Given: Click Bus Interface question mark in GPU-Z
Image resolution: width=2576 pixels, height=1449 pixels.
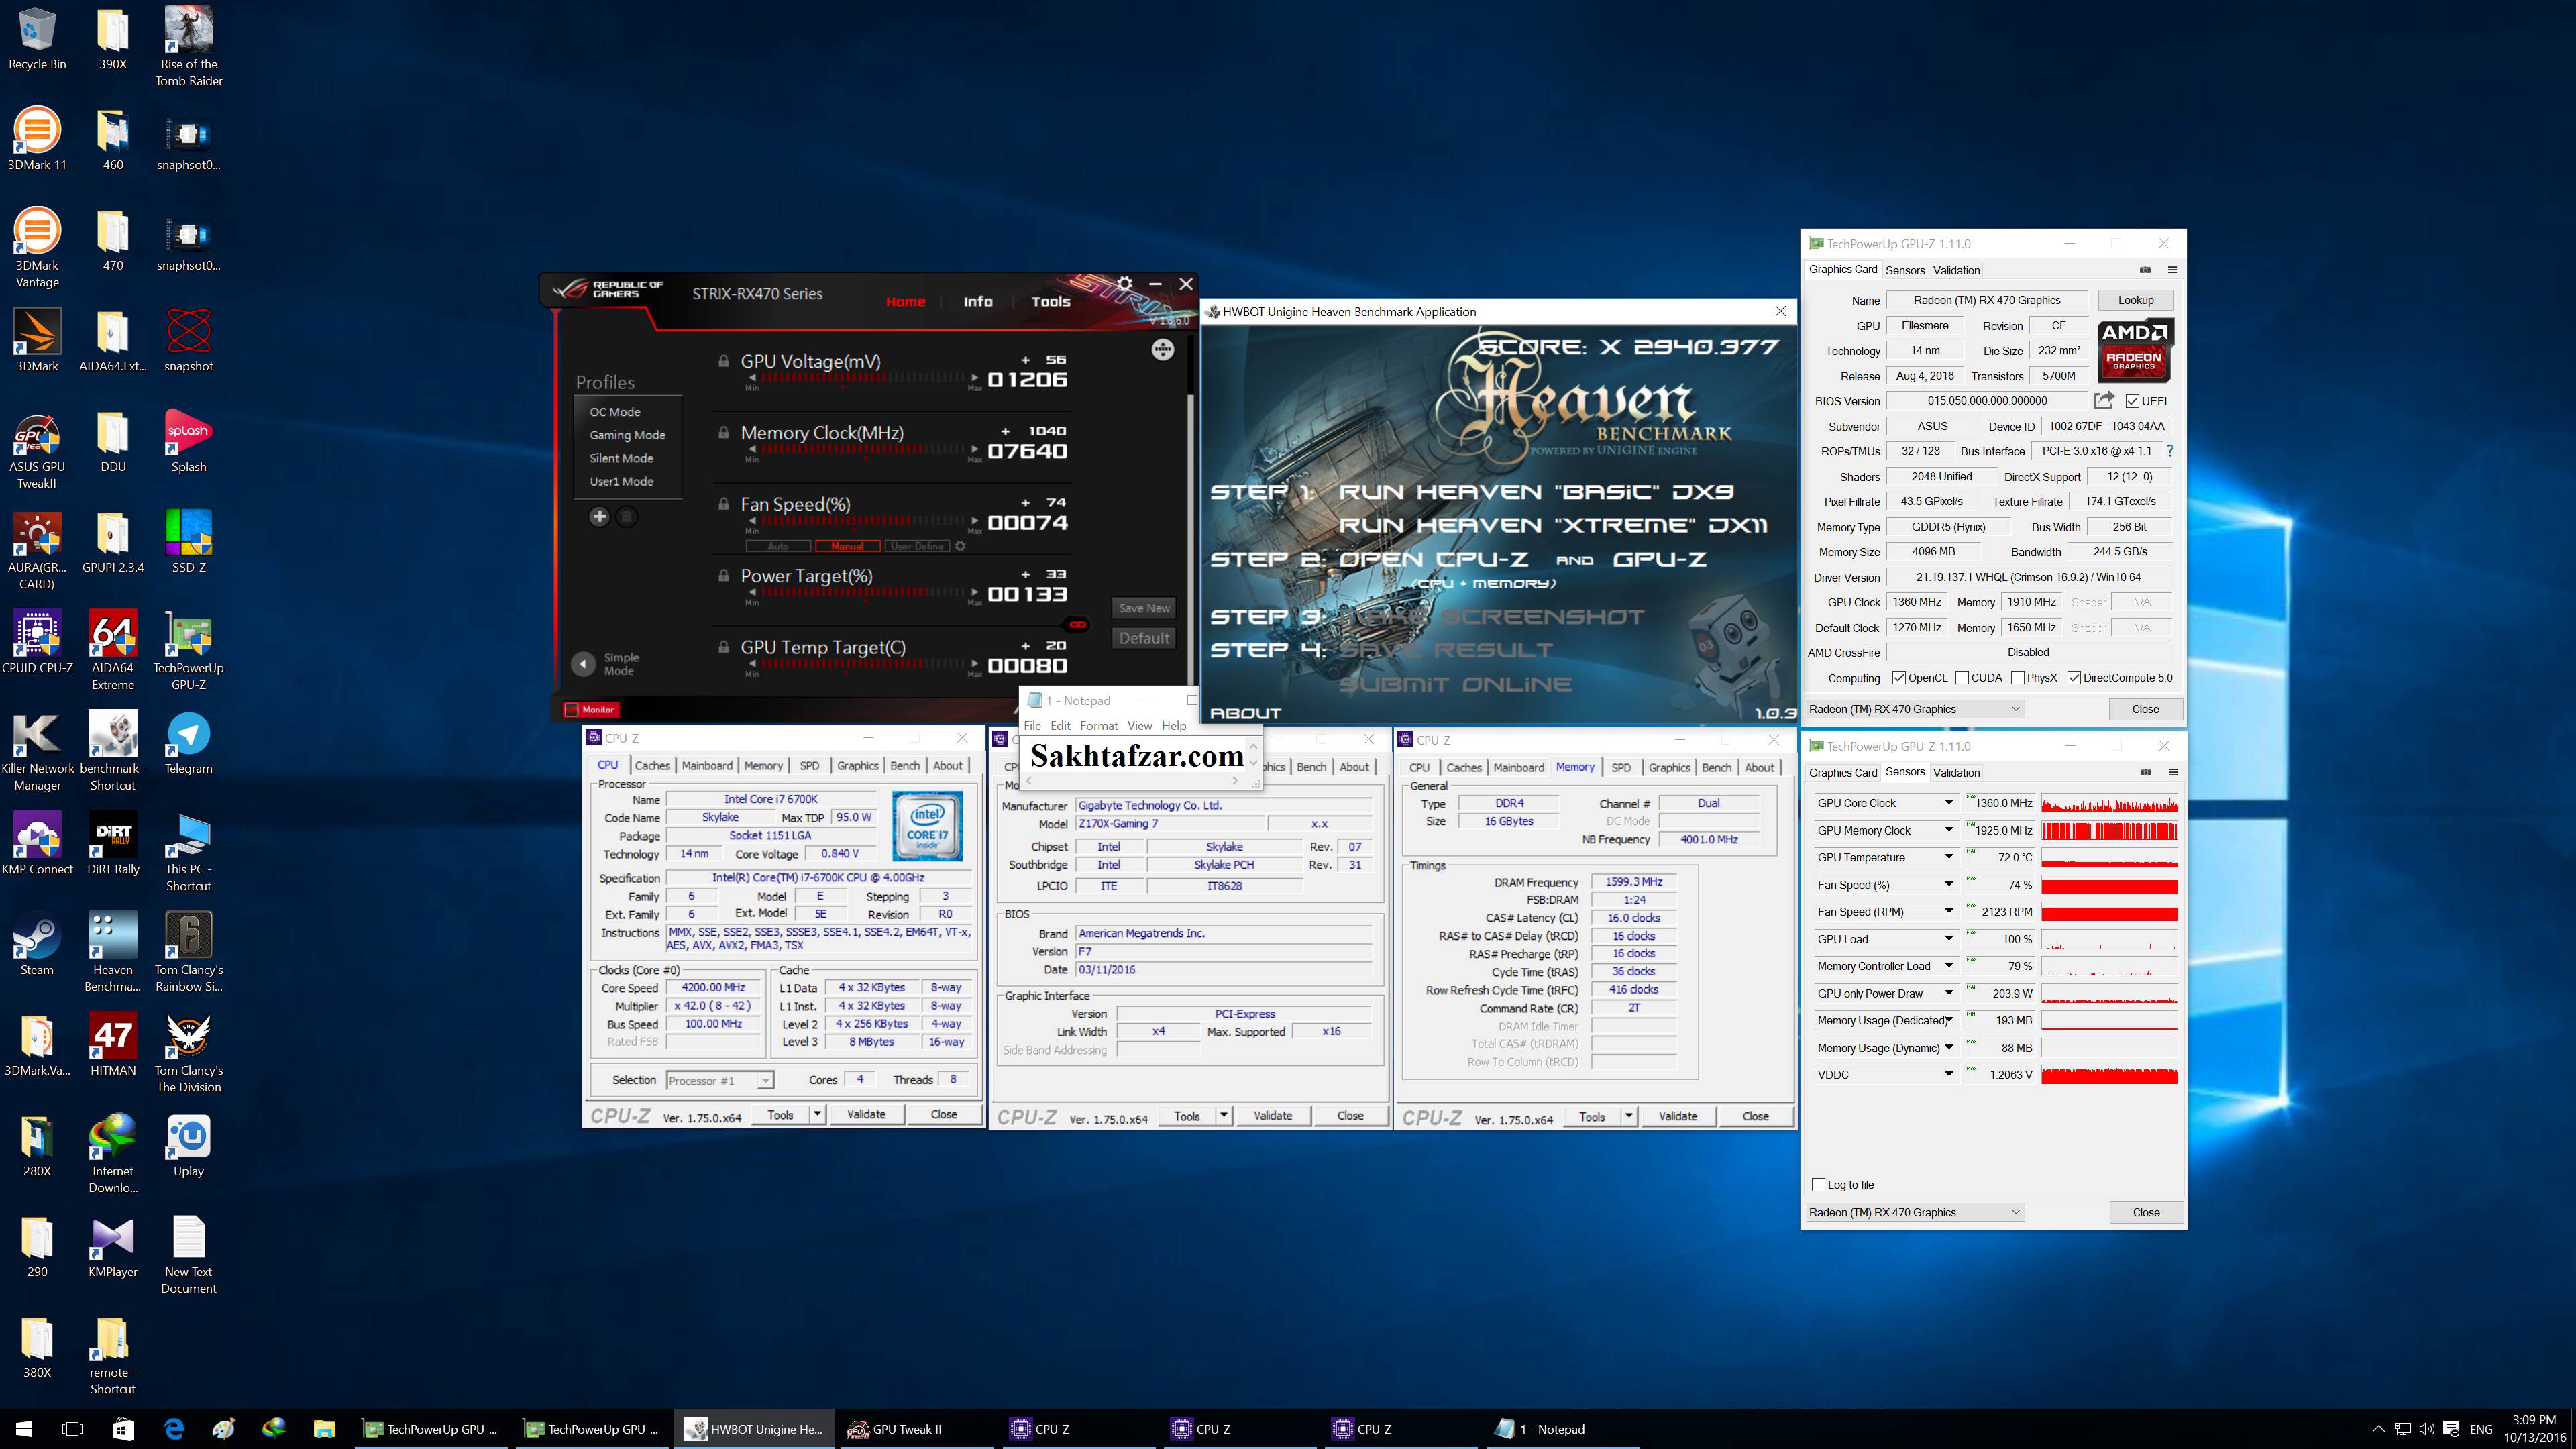Looking at the screenshot, I should click(x=2170, y=451).
